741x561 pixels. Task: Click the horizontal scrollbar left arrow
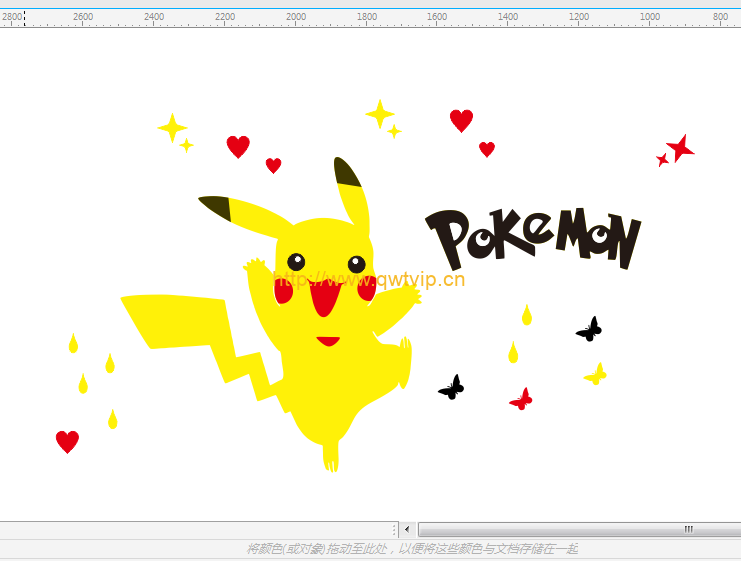[407, 529]
